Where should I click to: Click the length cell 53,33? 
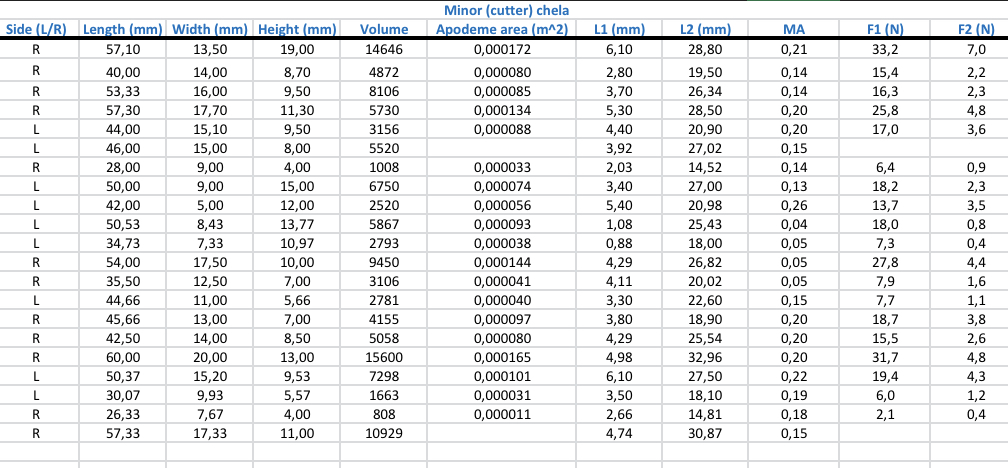point(123,91)
